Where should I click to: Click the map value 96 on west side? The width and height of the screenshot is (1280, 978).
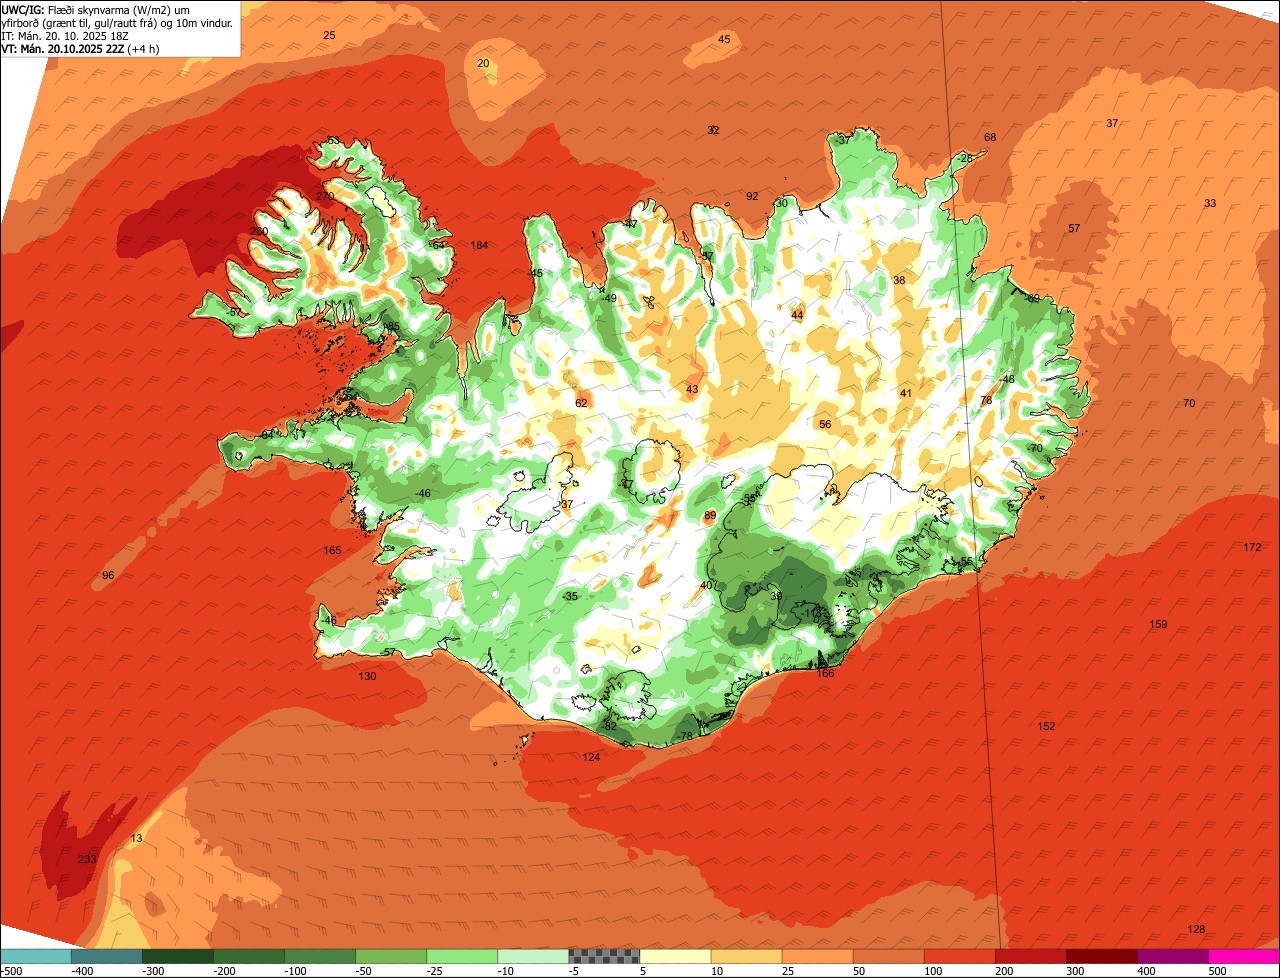pyautogui.click(x=108, y=575)
